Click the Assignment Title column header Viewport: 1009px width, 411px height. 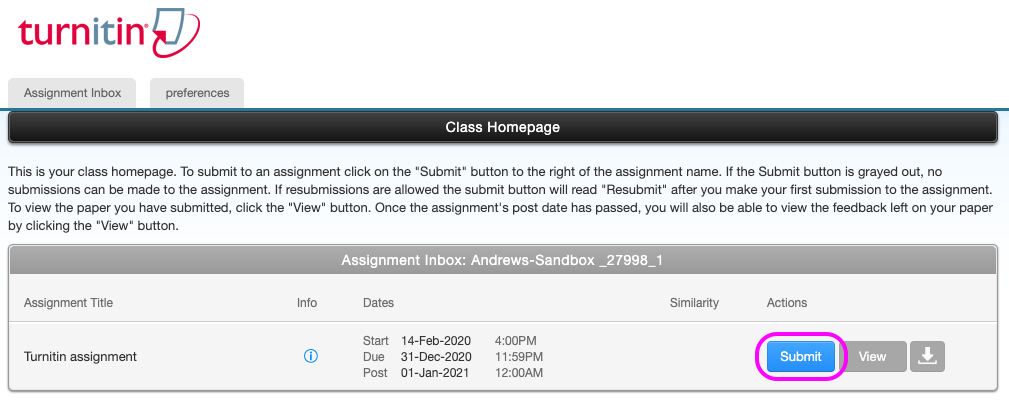click(x=68, y=303)
